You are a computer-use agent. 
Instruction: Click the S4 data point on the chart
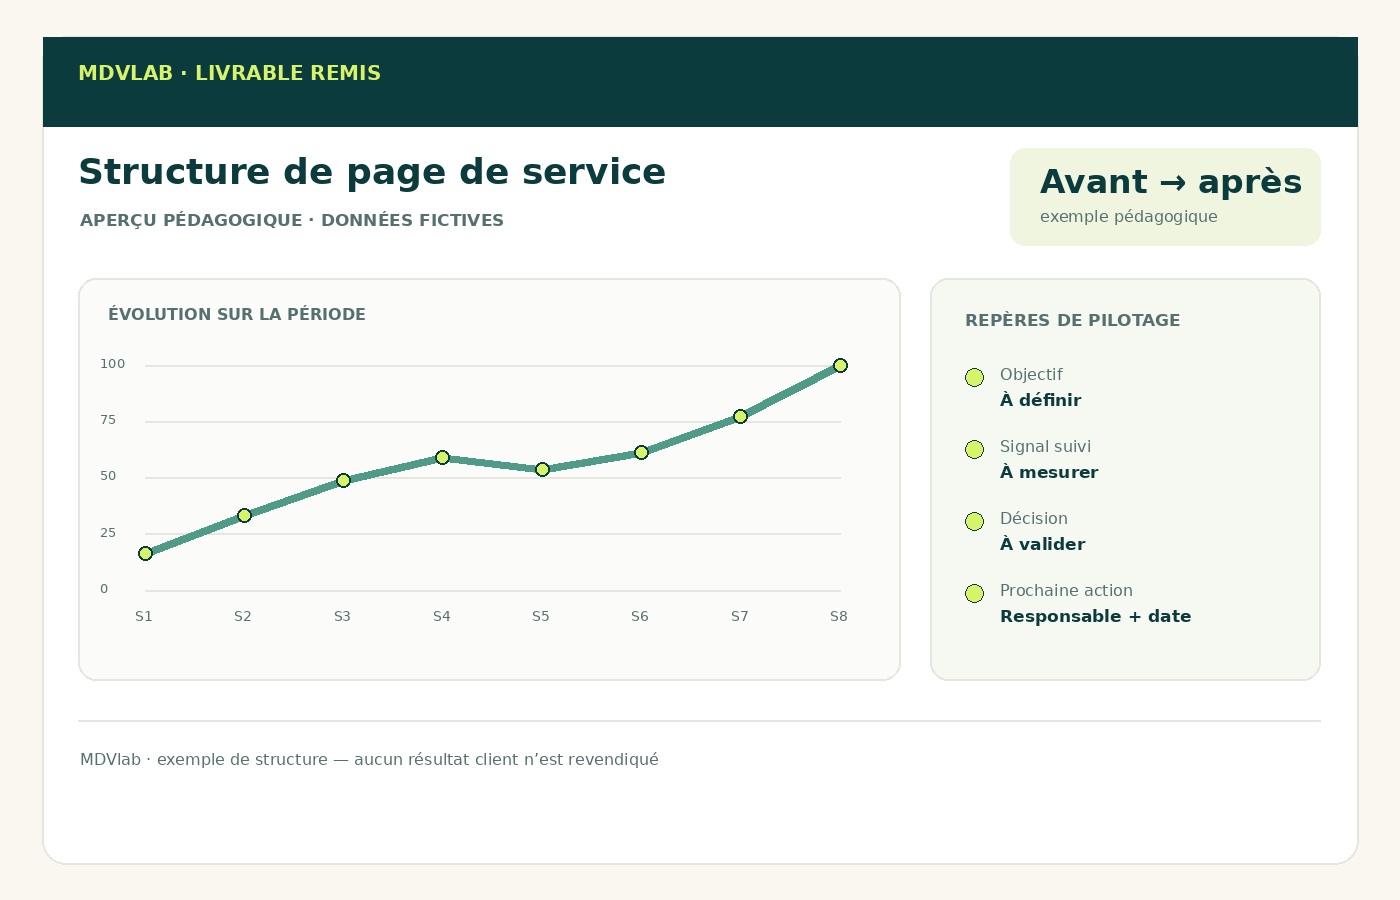click(x=442, y=457)
